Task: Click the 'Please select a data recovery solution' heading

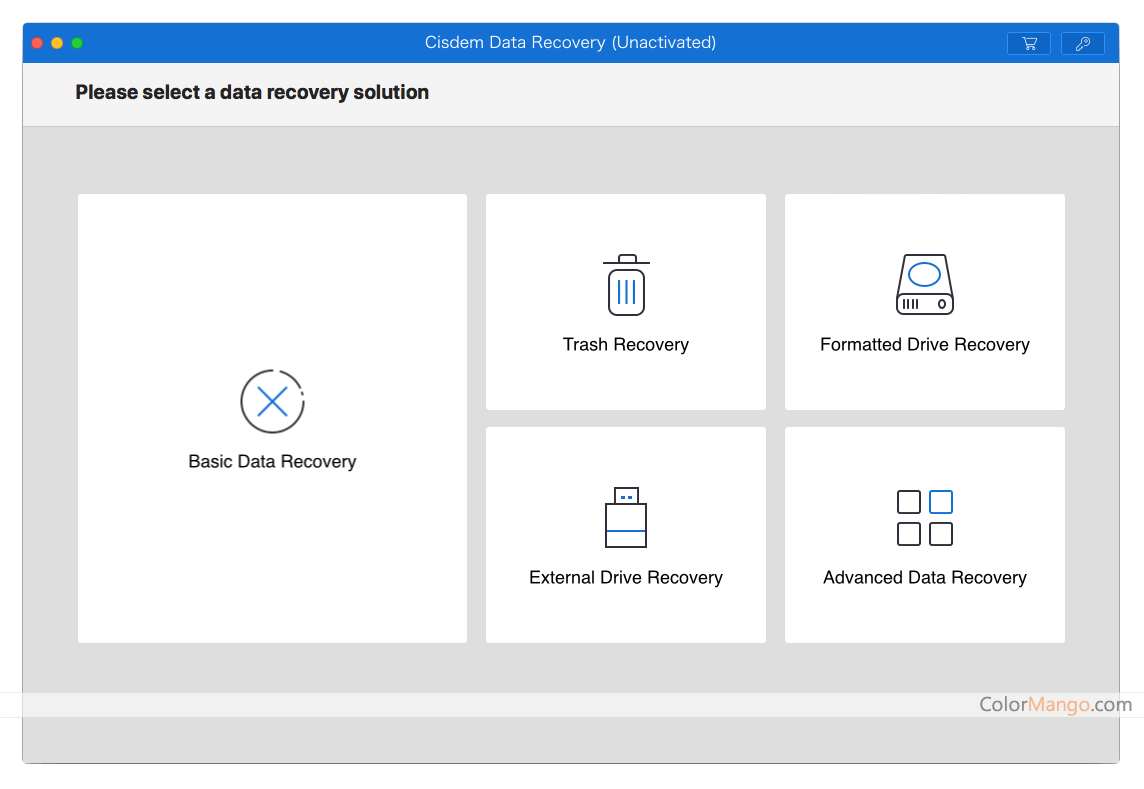Action: (252, 93)
